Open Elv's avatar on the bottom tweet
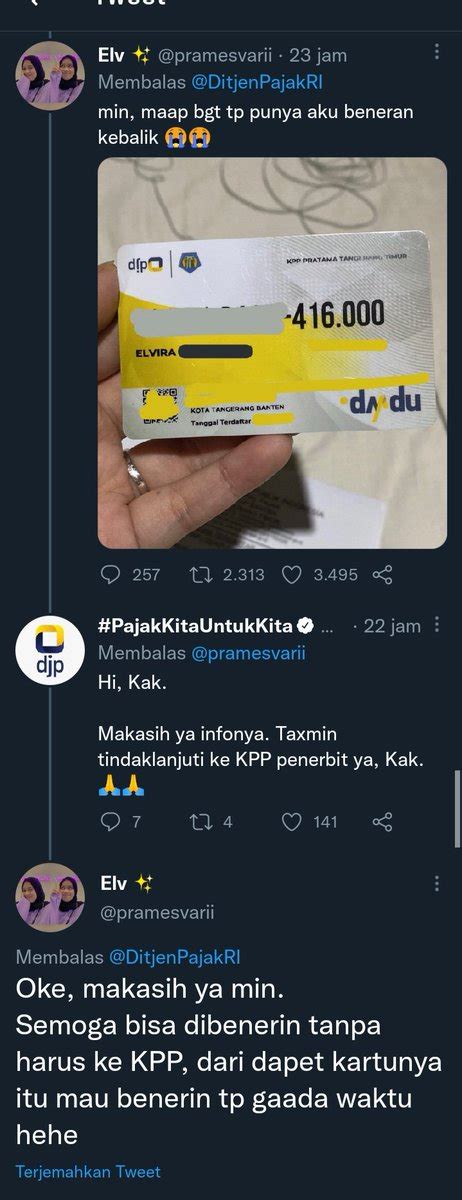Screen dimensions: 462x1200 [50, 897]
